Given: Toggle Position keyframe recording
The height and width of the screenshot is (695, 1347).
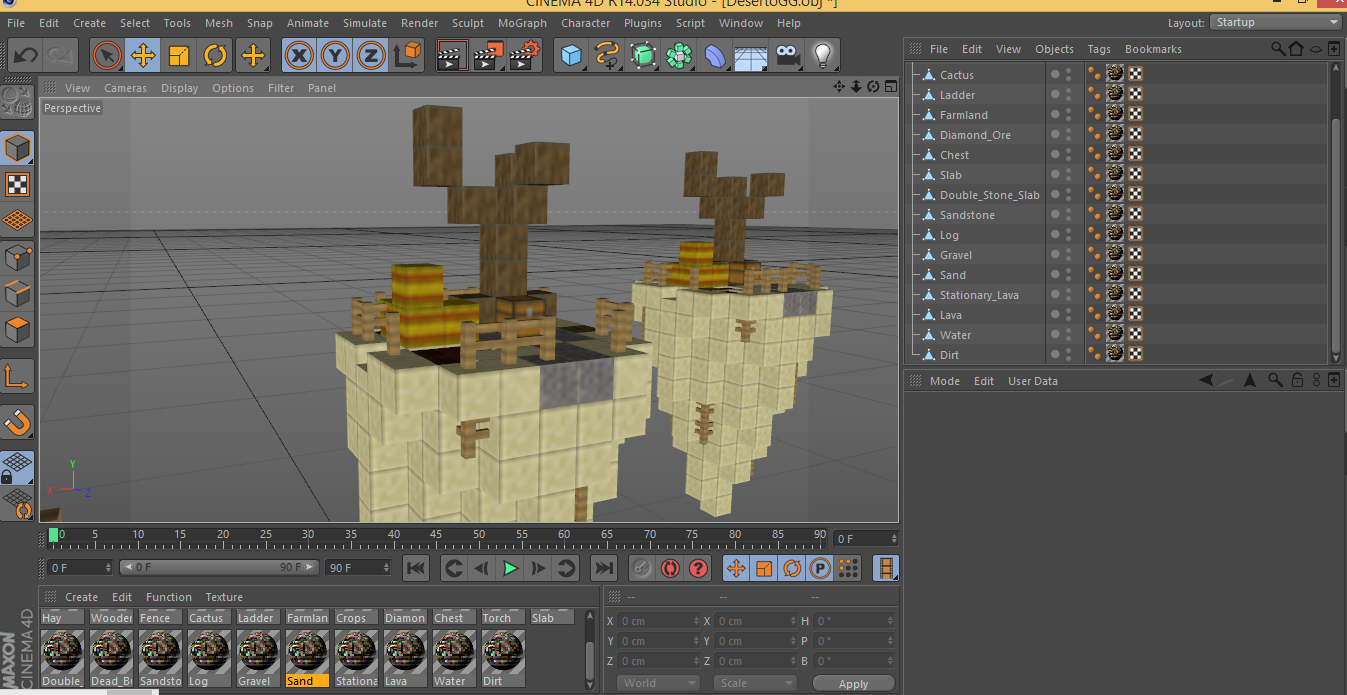Looking at the screenshot, I should [736, 569].
